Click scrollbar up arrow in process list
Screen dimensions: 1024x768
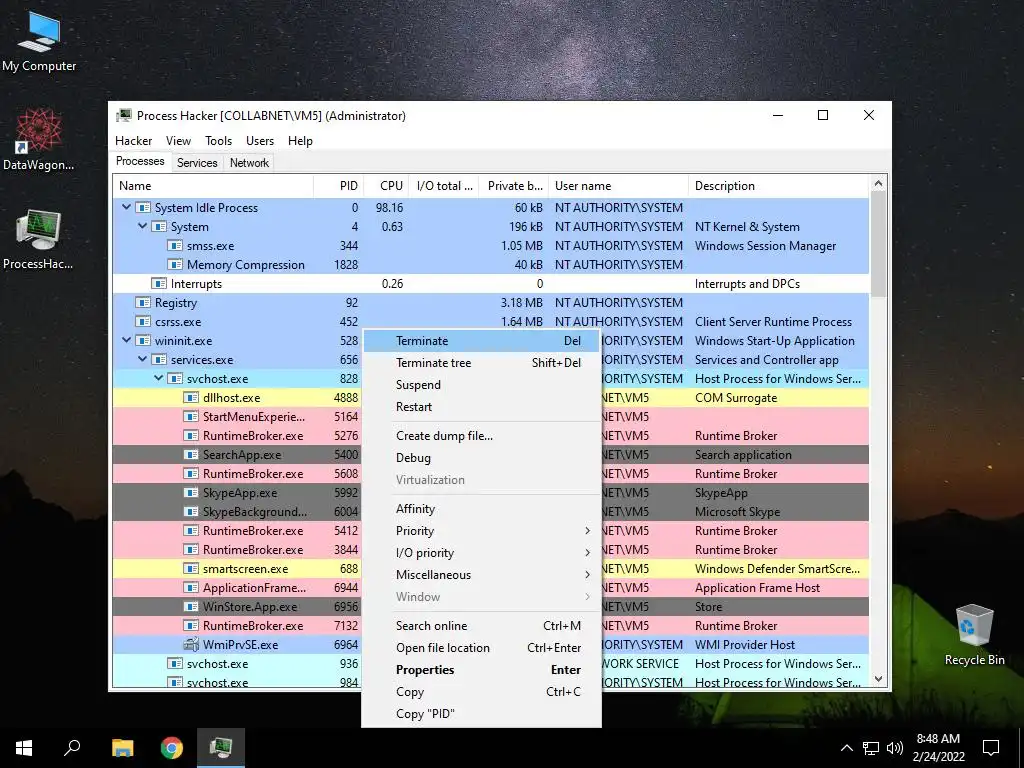(x=878, y=184)
